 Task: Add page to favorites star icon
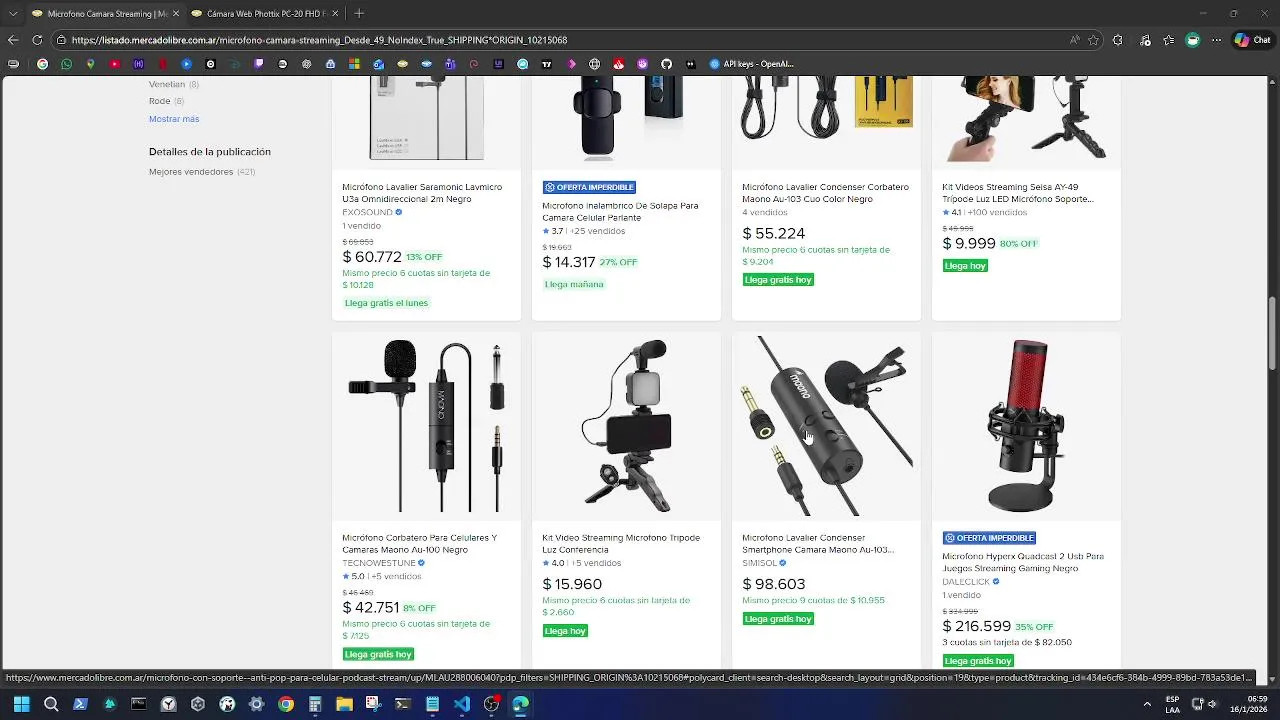point(1094,40)
